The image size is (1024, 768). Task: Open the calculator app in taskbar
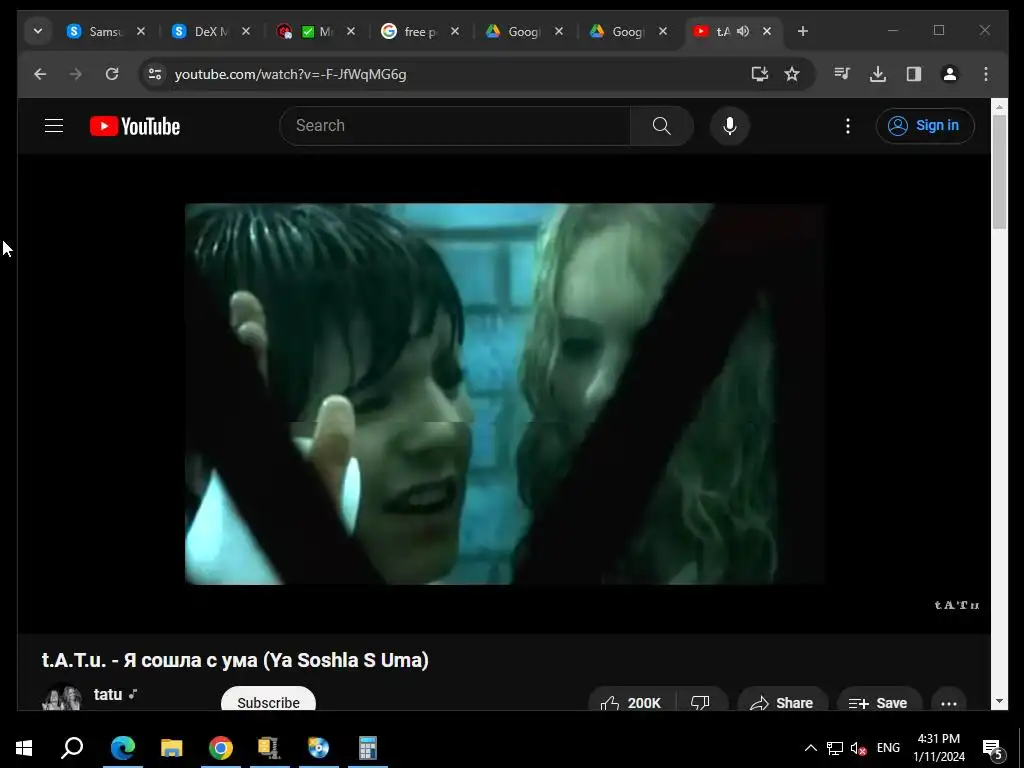368,748
